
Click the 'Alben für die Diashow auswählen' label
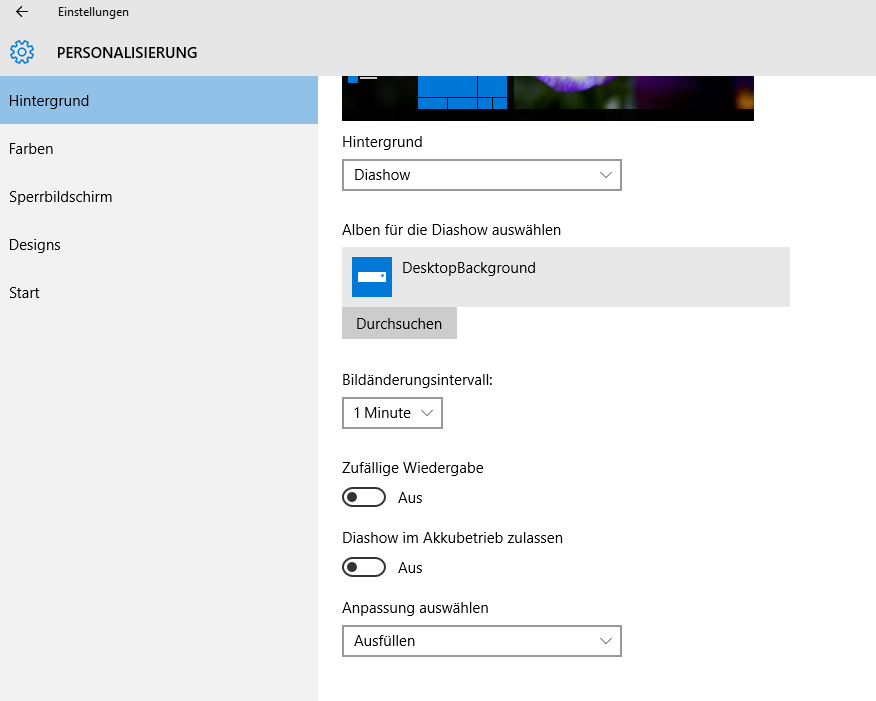coord(451,230)
